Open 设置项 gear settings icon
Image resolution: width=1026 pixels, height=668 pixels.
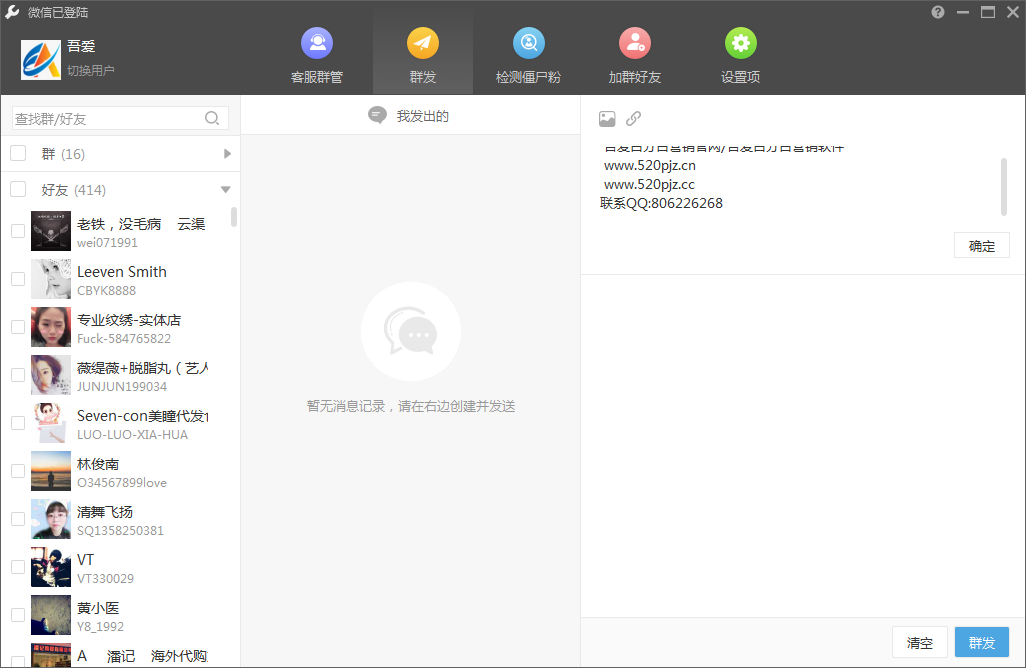[741, 43]
